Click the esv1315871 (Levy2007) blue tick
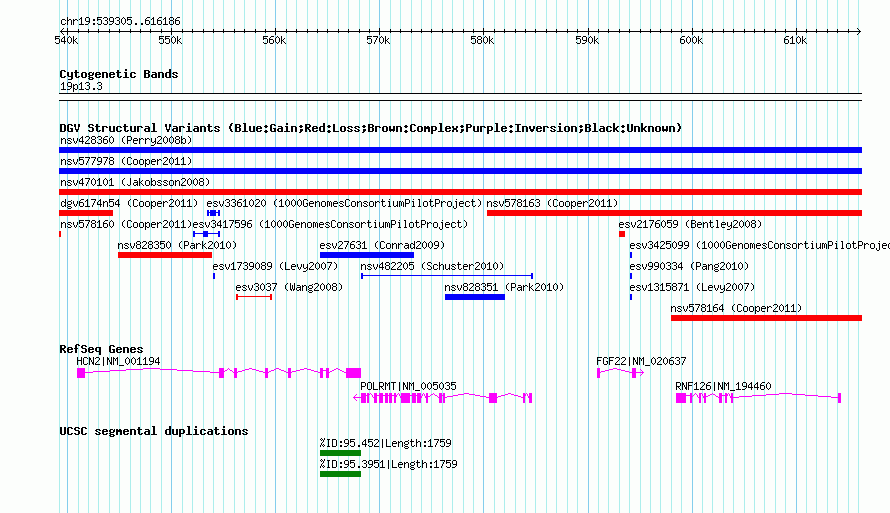This screenshot has height=513, width=890. [631, 297]
